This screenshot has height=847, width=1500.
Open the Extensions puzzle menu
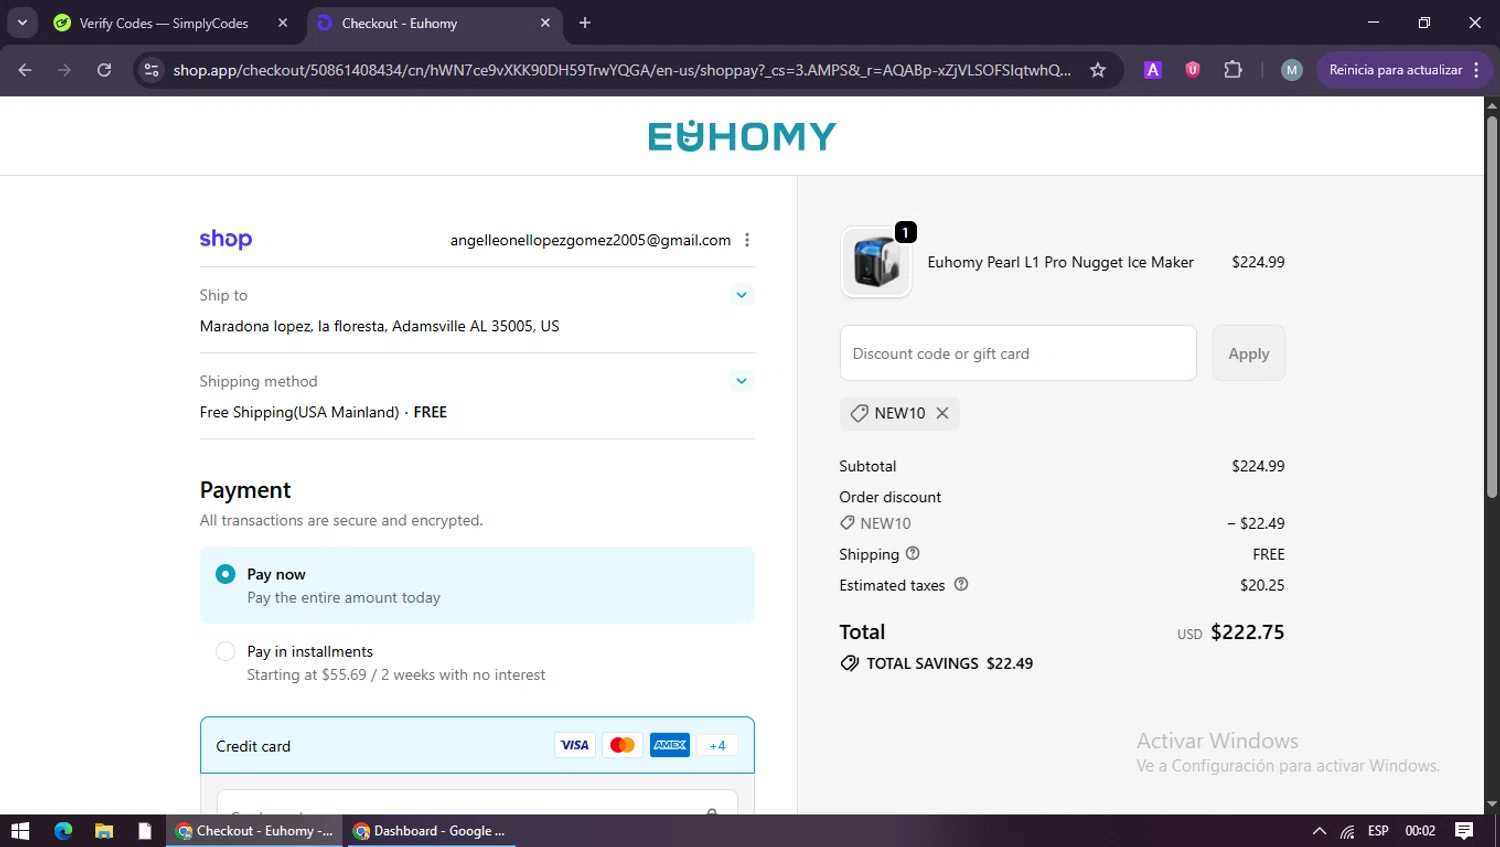click(x=1233, y=70)
